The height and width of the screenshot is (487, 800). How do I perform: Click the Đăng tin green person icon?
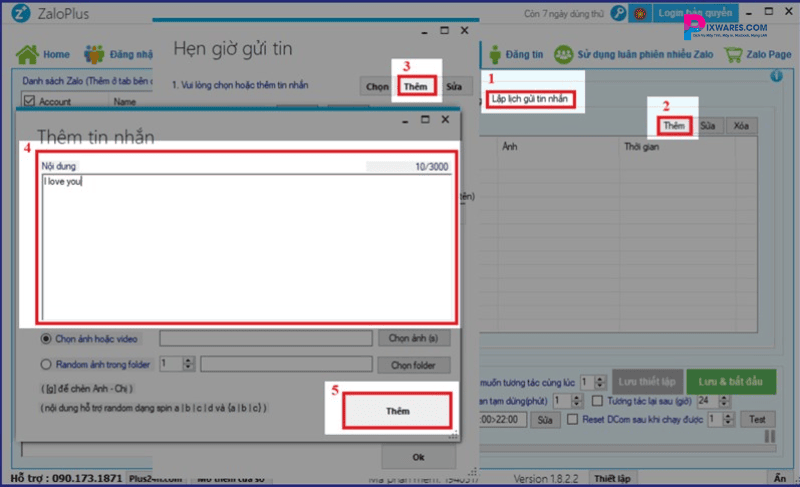pyautogui.click(x=495, y=55)
